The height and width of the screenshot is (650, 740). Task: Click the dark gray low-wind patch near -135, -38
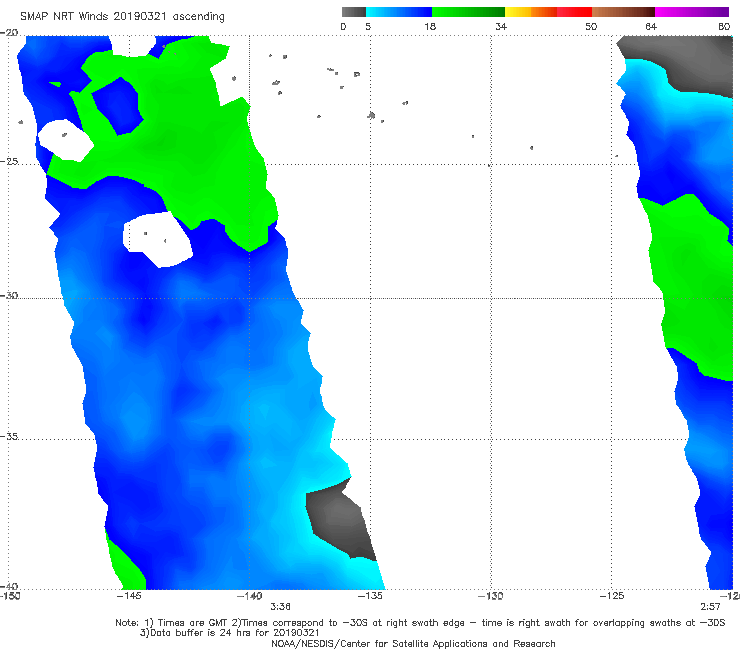(x=341, y=520)
